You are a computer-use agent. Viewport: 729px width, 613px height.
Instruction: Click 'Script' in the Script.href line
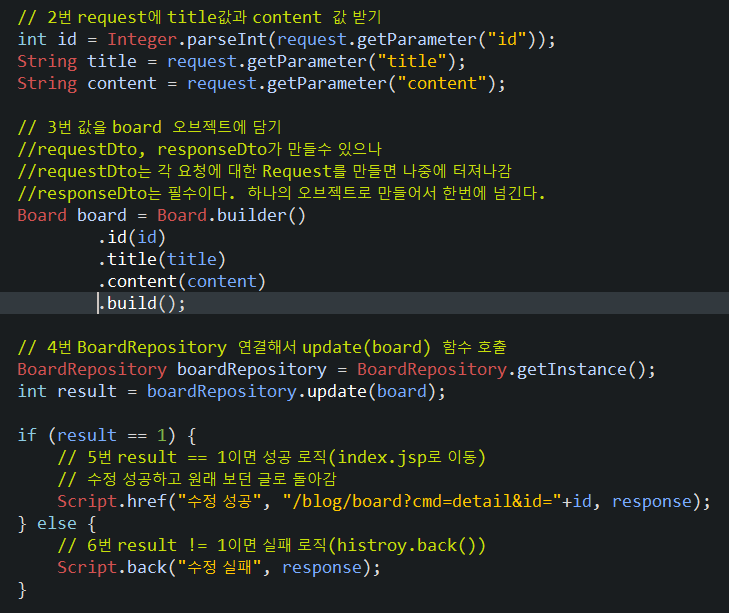[87, 501]
